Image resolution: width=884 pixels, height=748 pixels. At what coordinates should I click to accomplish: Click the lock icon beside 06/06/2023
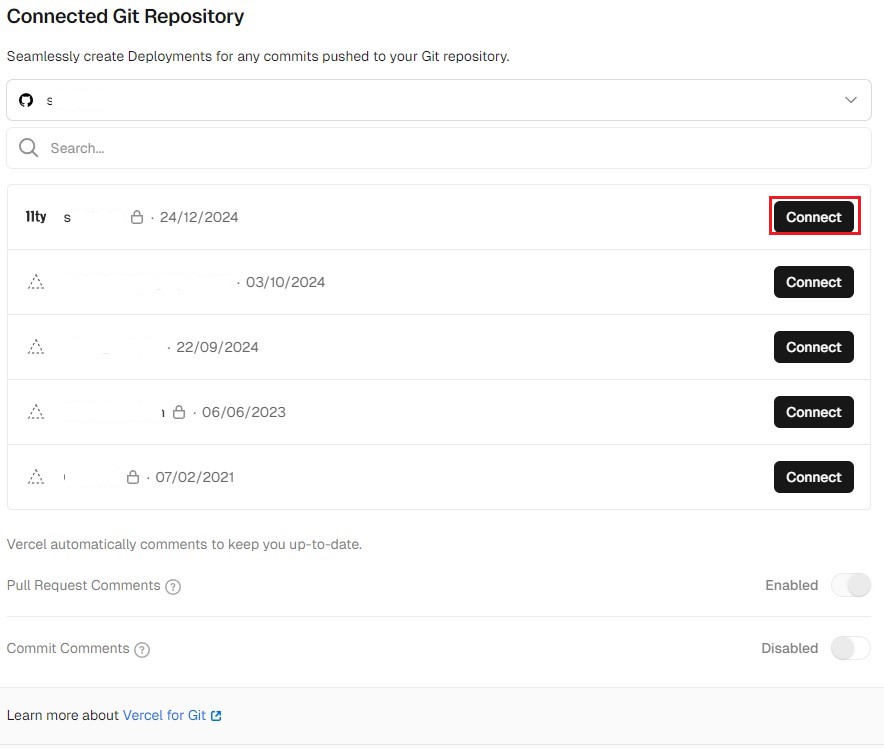(179, 412)
